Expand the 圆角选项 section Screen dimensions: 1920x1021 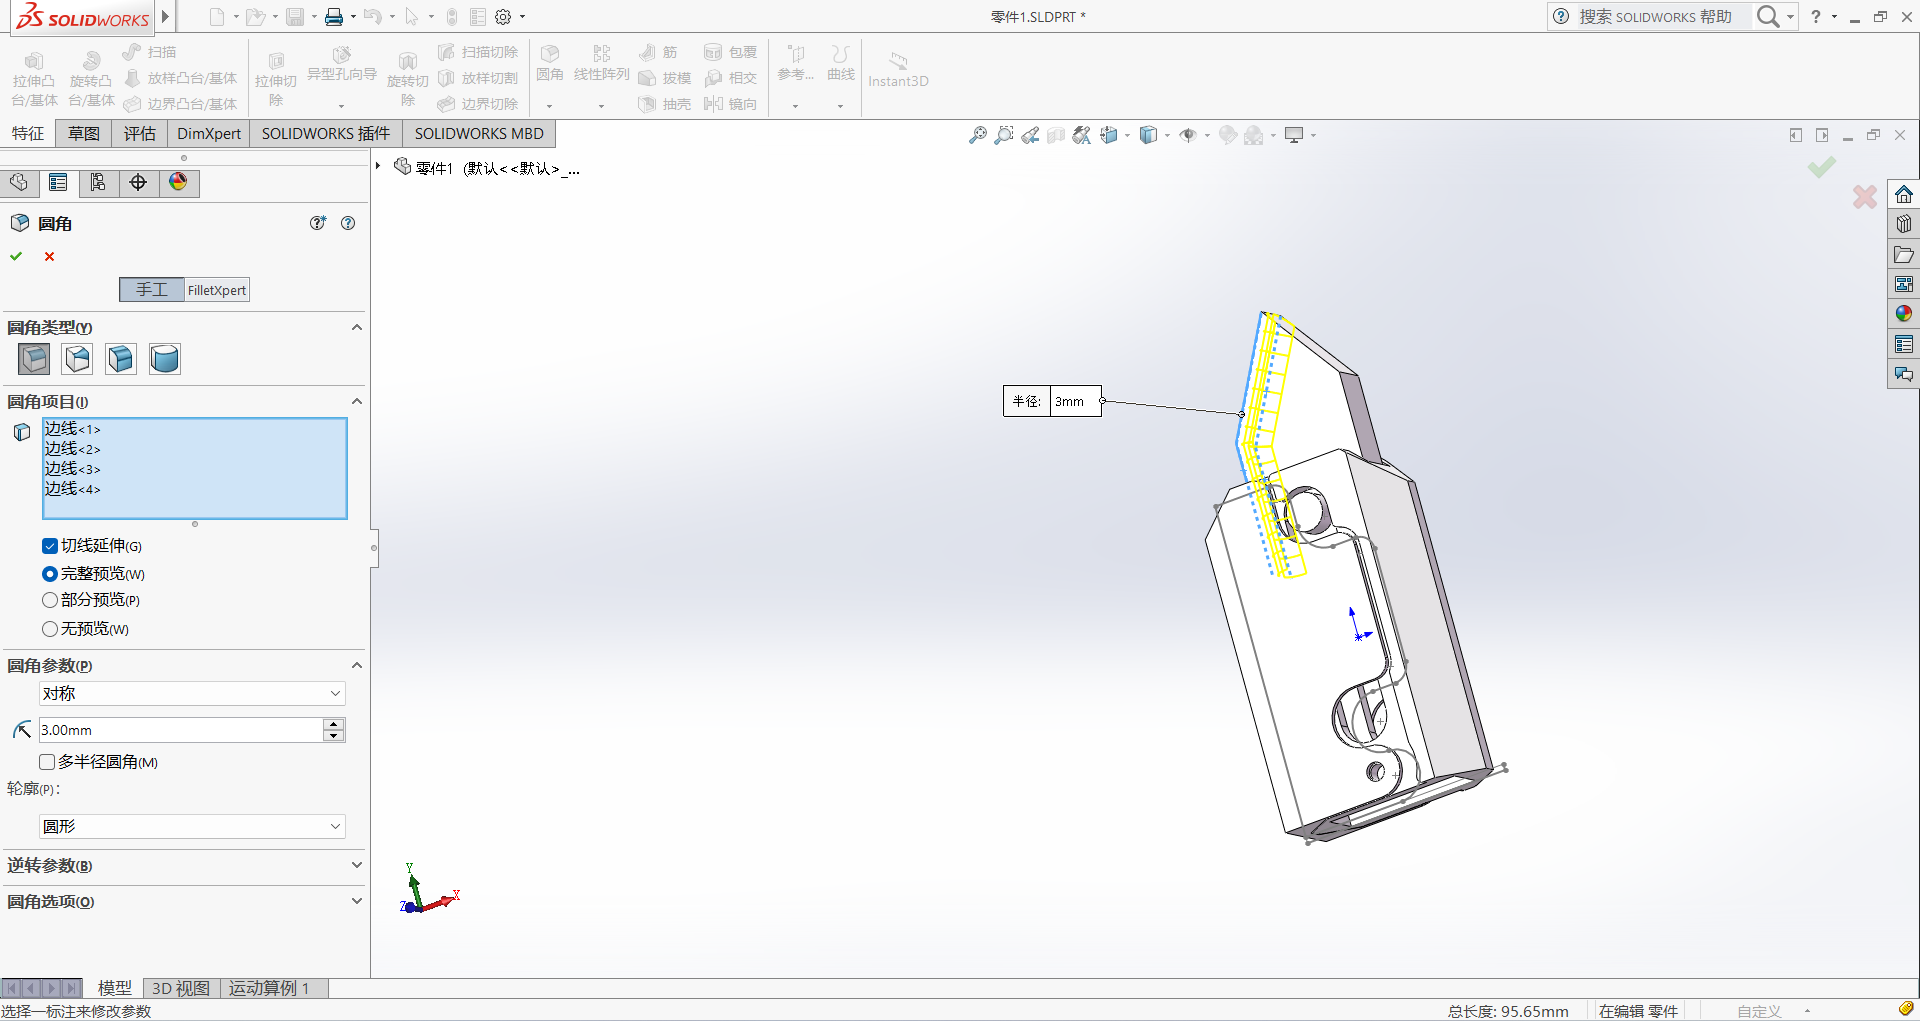(356, 901)
